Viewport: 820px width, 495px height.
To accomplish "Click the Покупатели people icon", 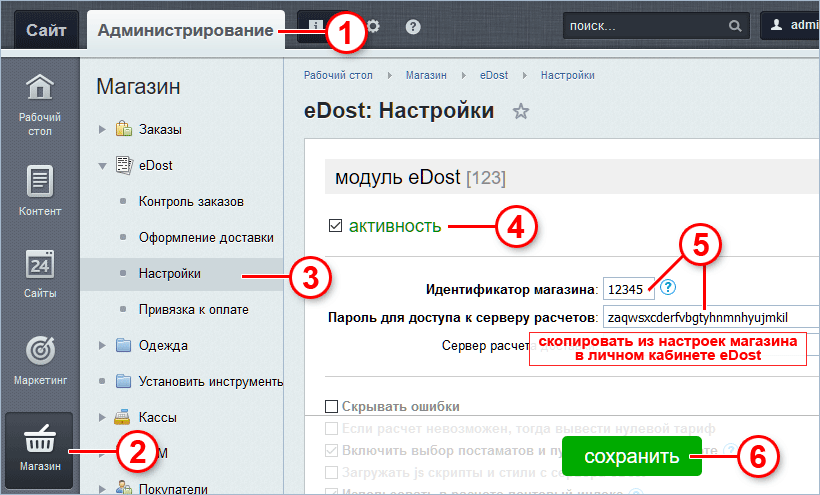I will pyautogui.click(x=123, y=488).
